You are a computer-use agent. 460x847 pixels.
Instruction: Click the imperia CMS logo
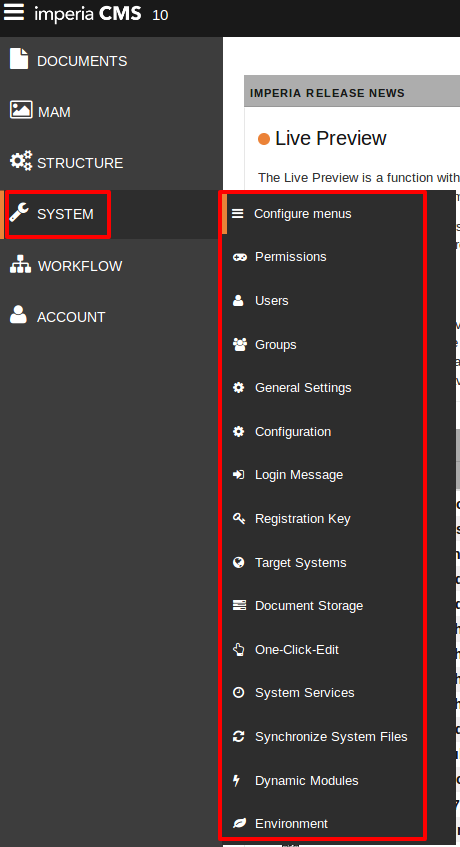(x=87, y=14)
